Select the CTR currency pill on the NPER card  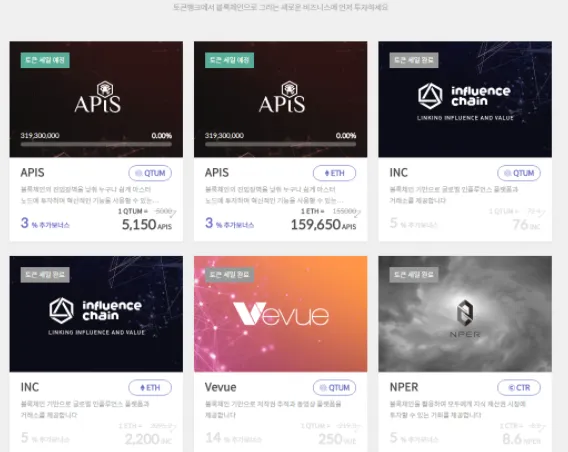[519, 388]
